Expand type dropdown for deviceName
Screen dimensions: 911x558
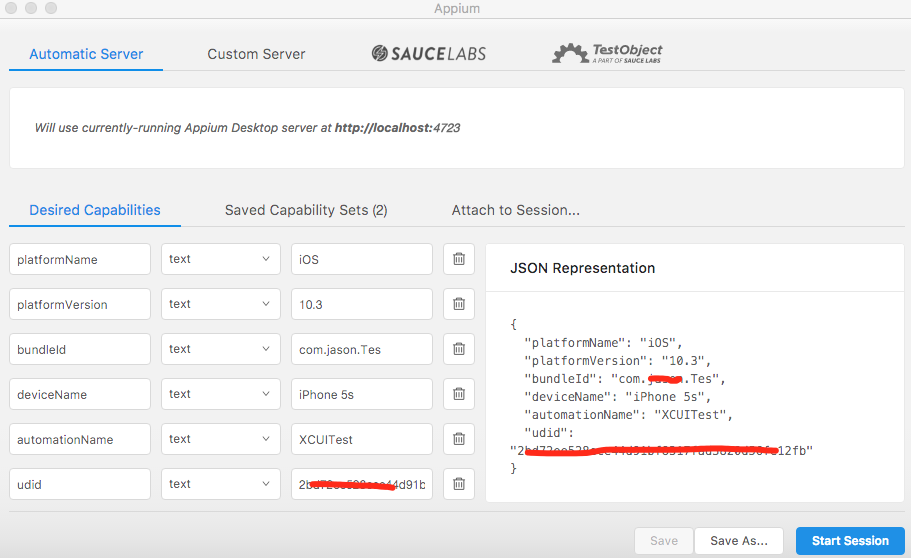[221, 394]
